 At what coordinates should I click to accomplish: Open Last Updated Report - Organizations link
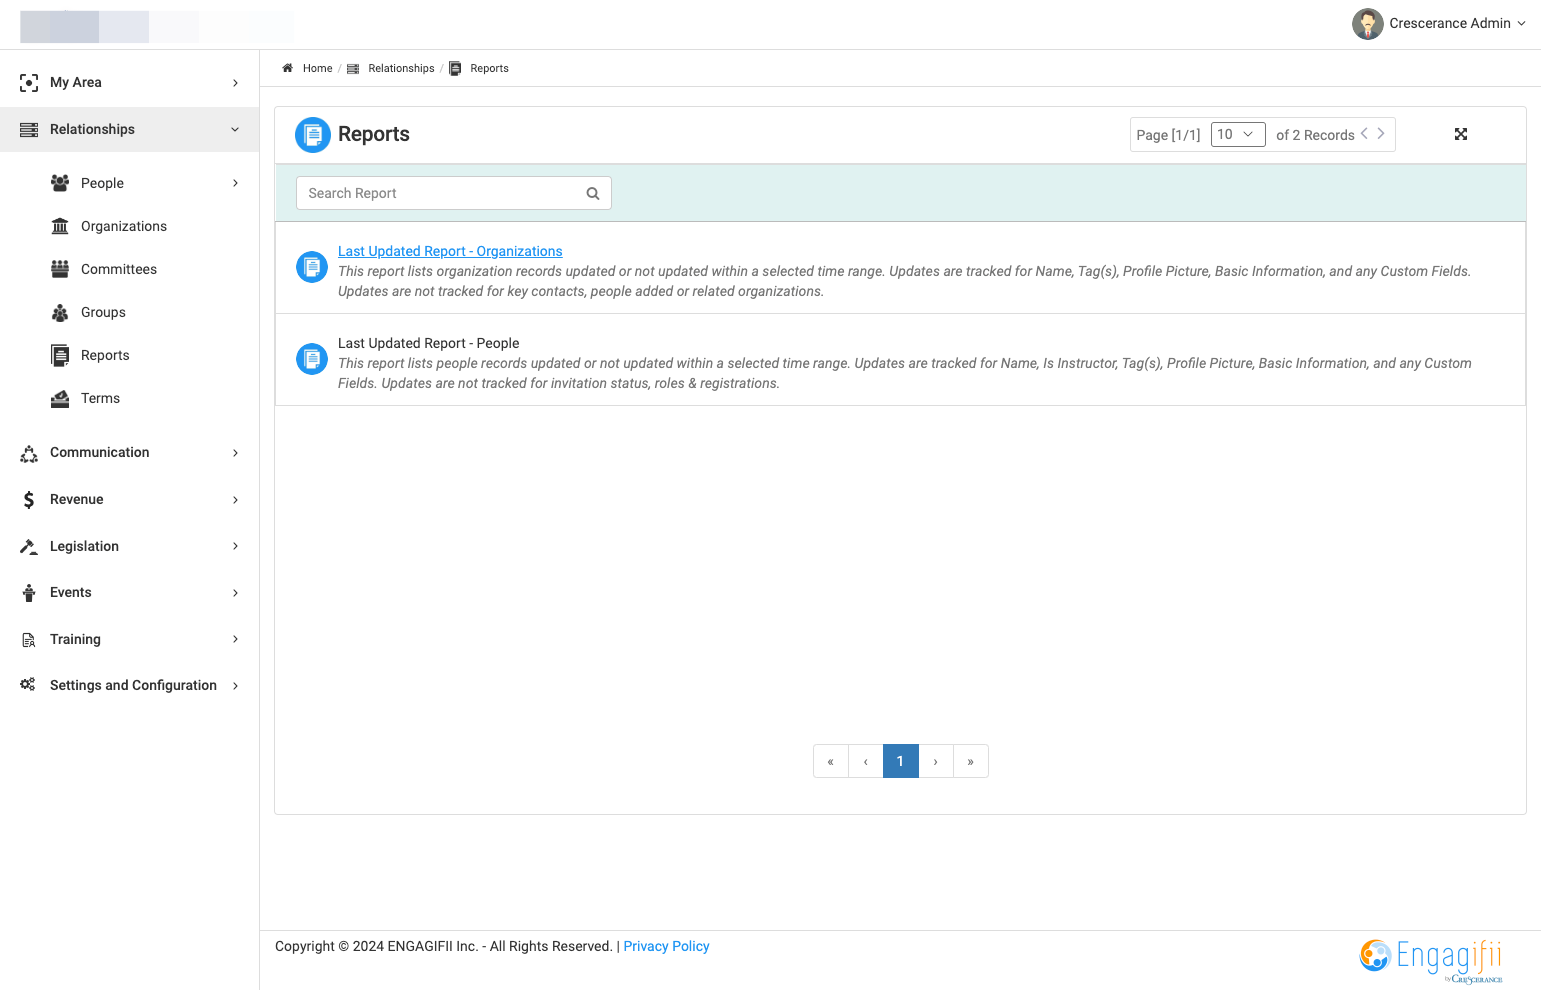click(x=450, y=251)
